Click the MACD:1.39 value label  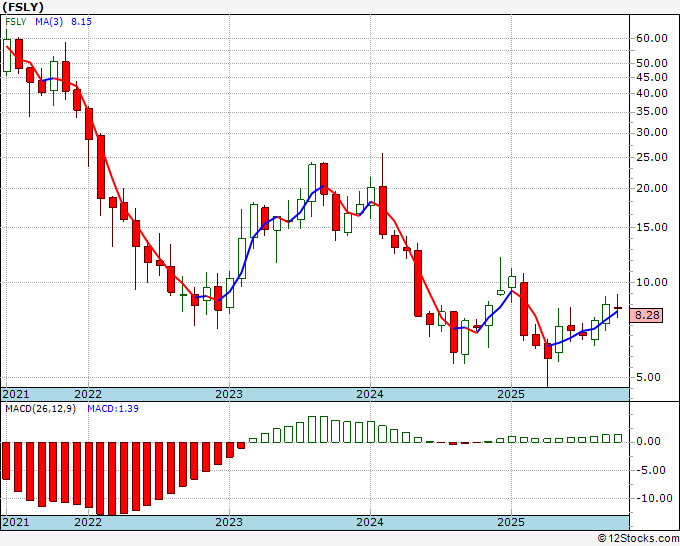click(113, 409)
